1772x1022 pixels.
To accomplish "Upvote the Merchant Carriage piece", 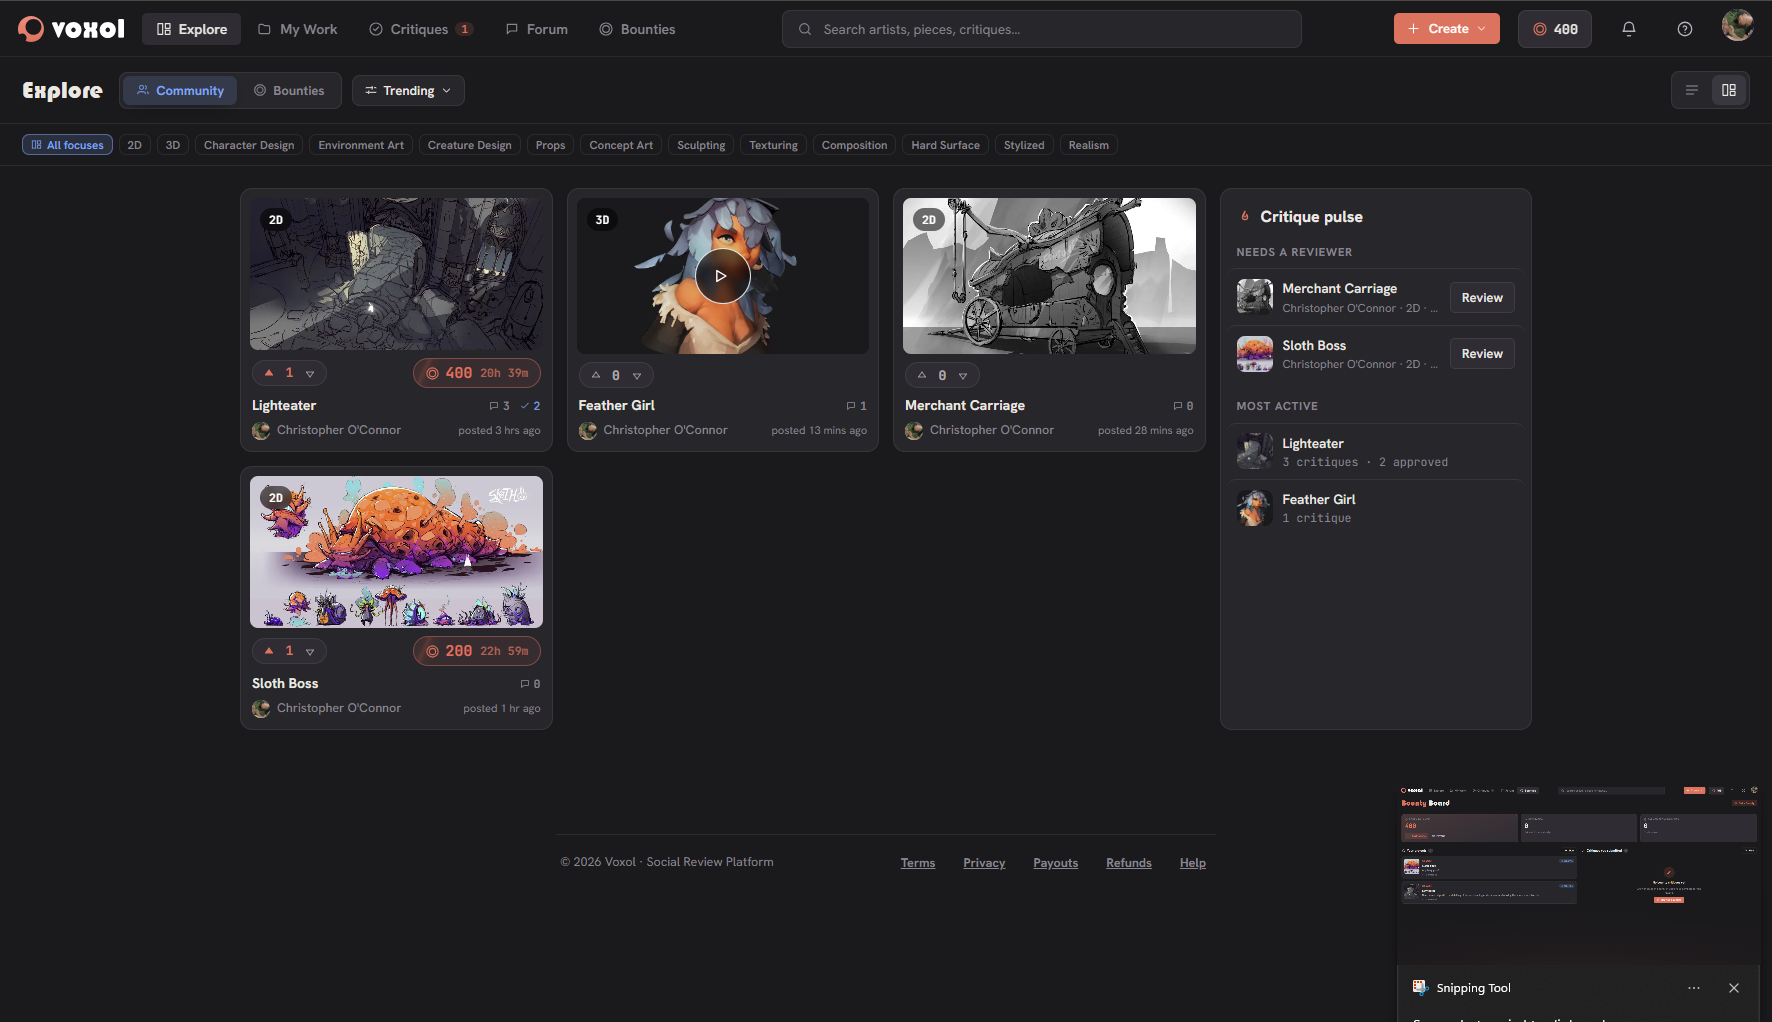I will 922,375.
